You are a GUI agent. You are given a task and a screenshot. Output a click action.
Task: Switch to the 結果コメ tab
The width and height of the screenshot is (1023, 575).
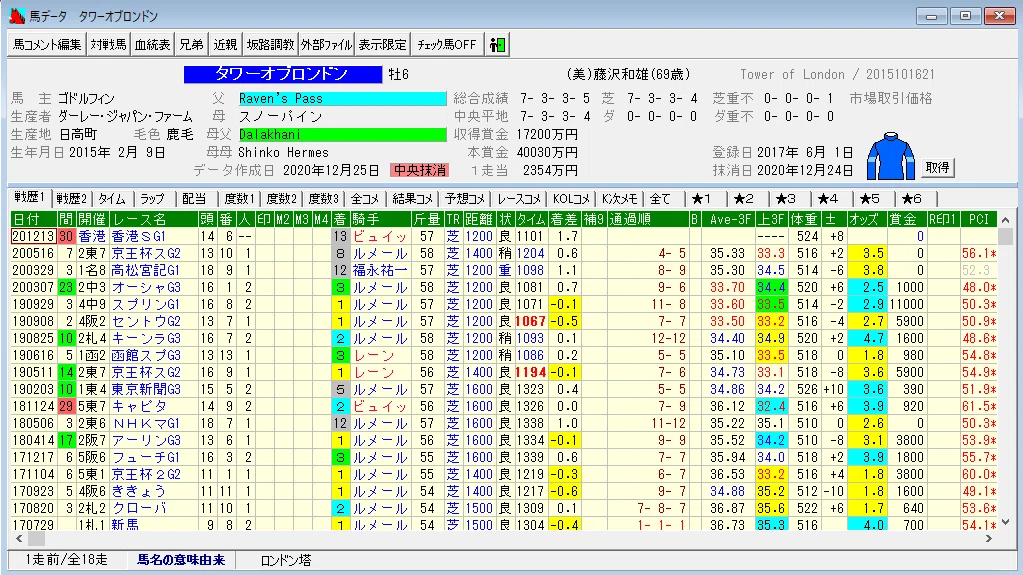click(x=412, y=199)
